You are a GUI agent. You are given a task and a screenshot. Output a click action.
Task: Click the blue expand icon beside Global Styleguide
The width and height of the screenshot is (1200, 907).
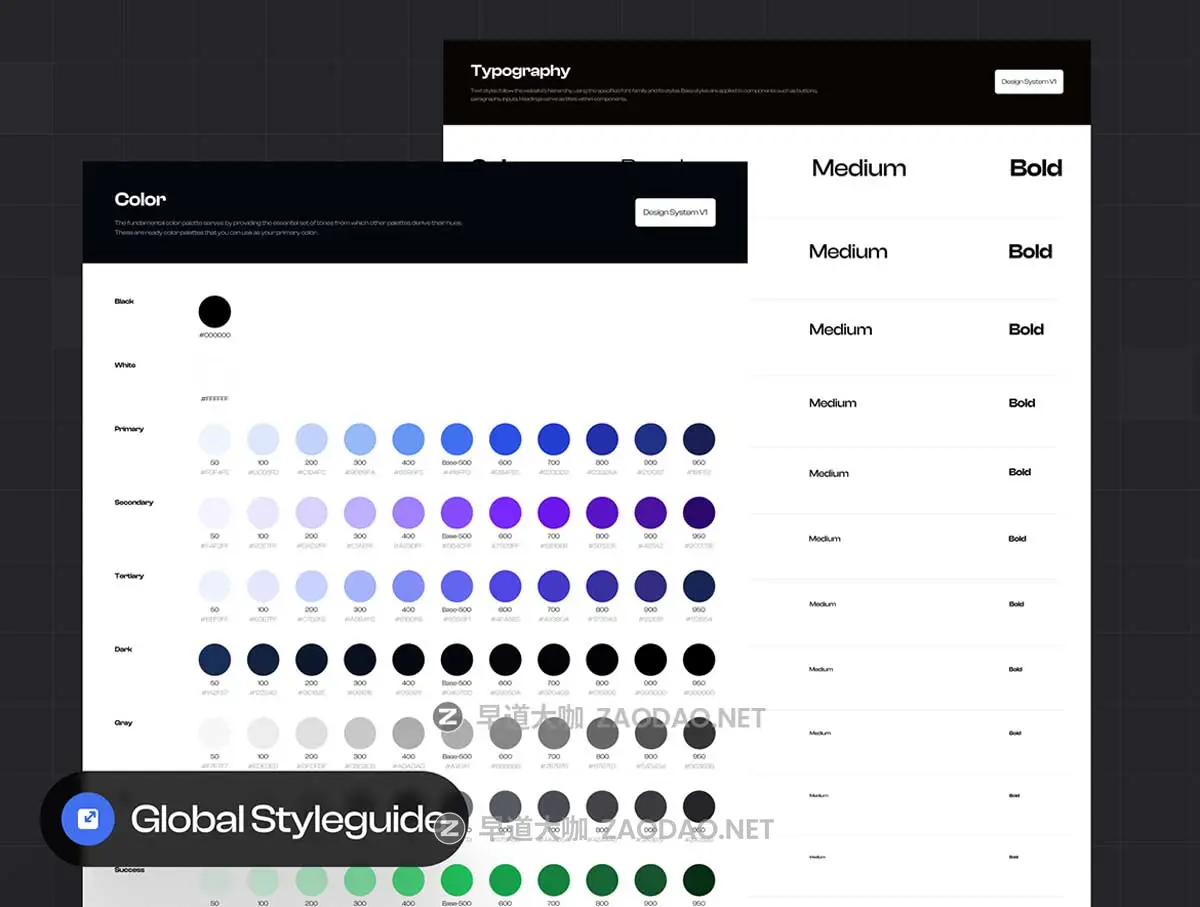[x=86, y=818]
